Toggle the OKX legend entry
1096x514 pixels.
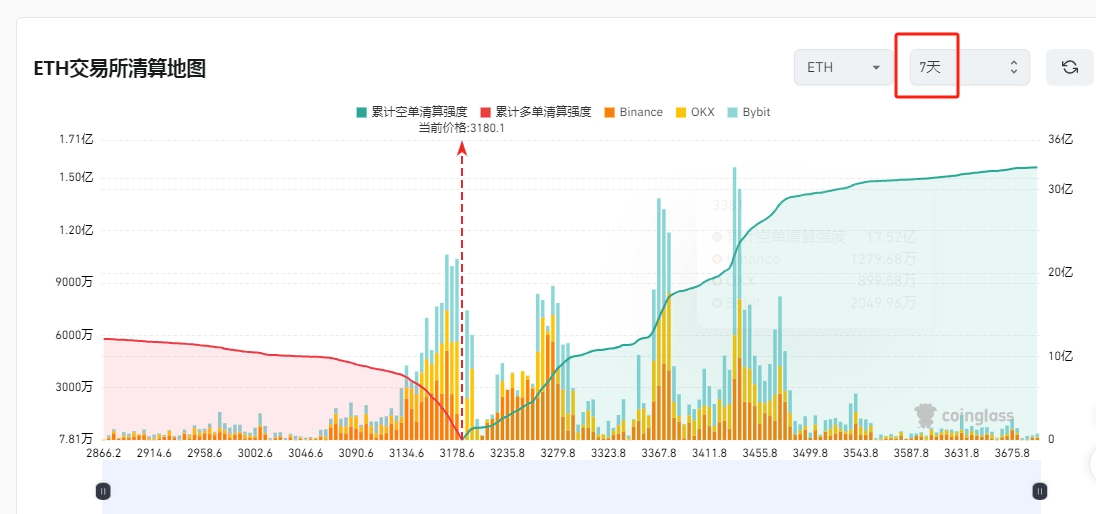pos(695,112)
